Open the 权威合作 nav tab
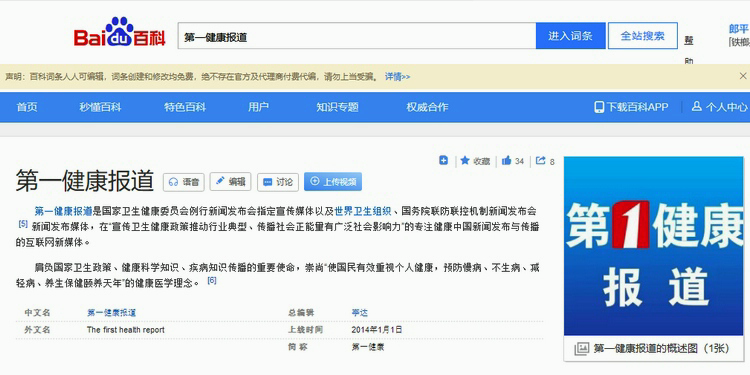This screenshot has width=750, height=375. click(427, 107)
